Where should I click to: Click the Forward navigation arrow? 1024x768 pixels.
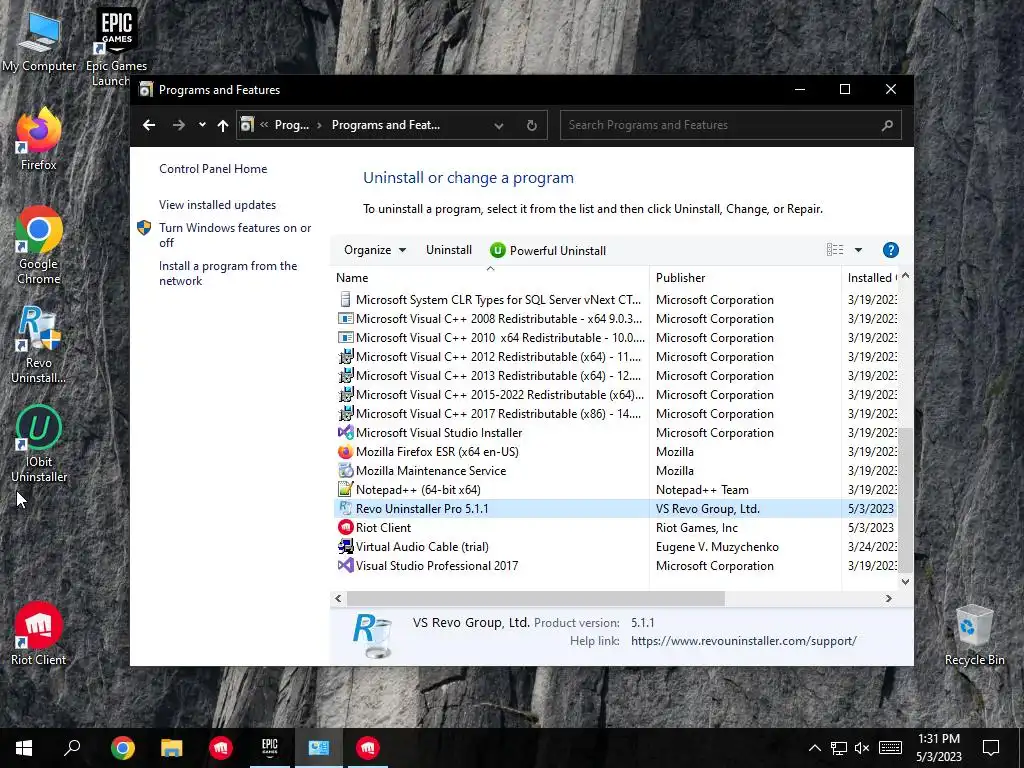(178, 125)
